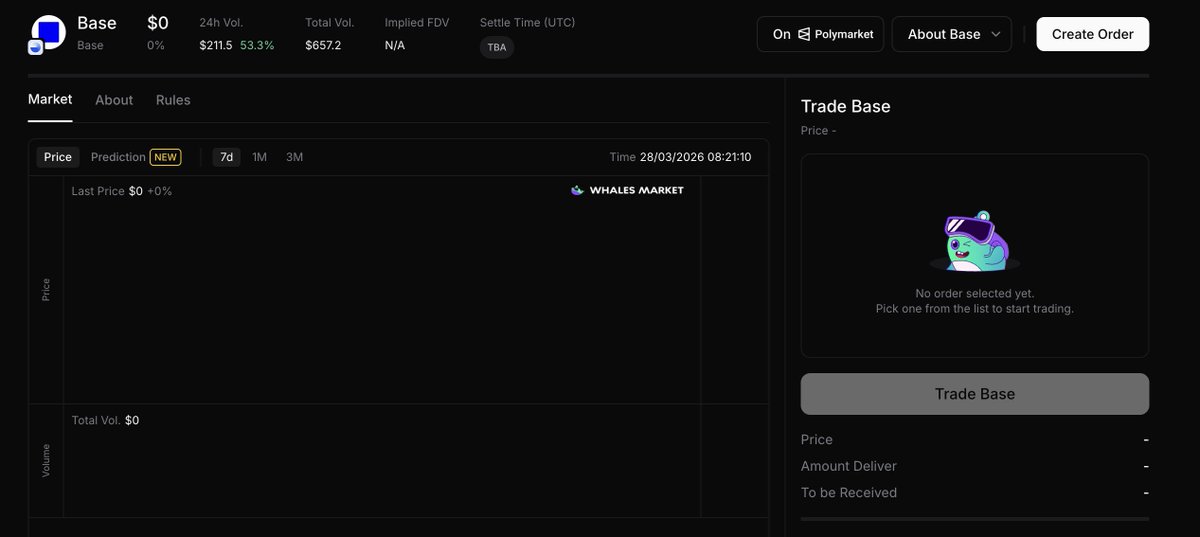Switch to the About tab
Viewport: 1200px width, 537px height.
pyautogui.click(x=114, y=100)
